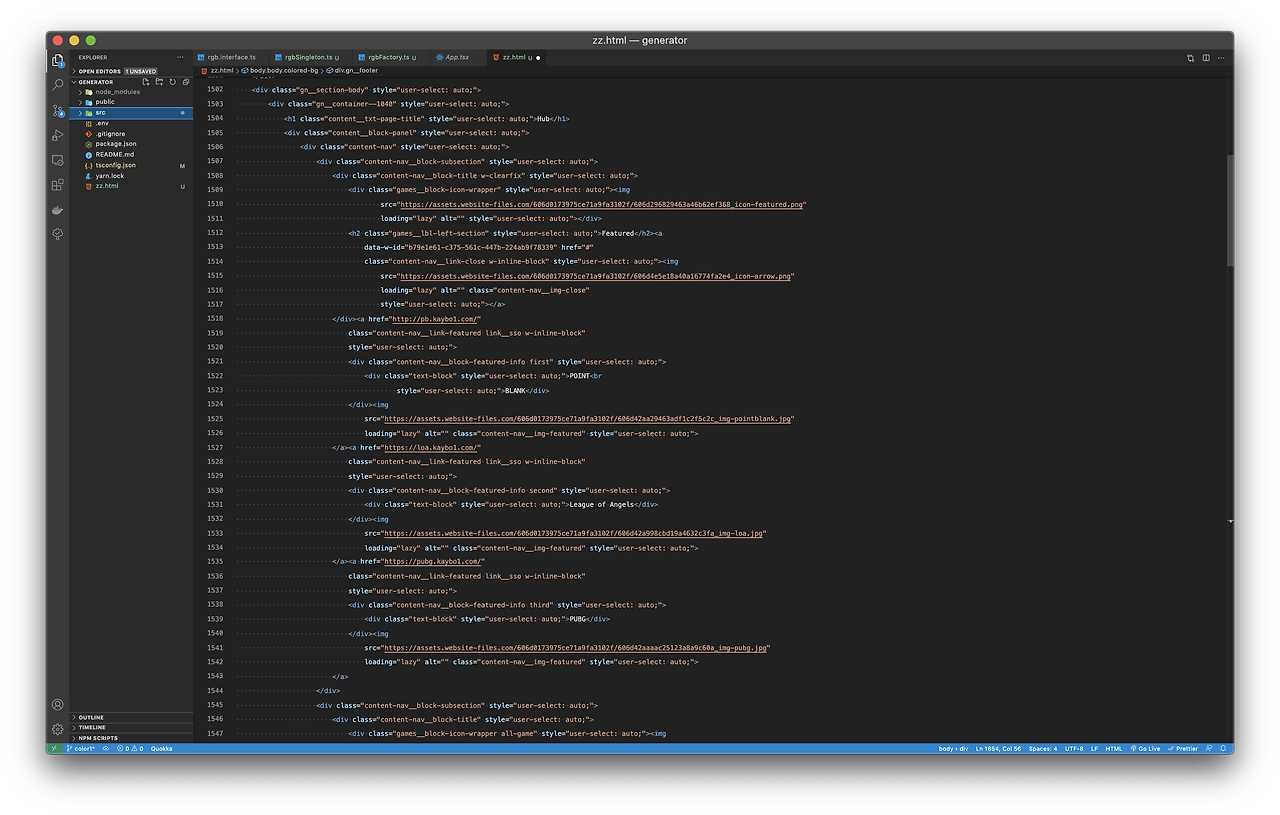
Task: Click body.body.colored-bg breadcrumb
Action: click(x=278, y=71)
